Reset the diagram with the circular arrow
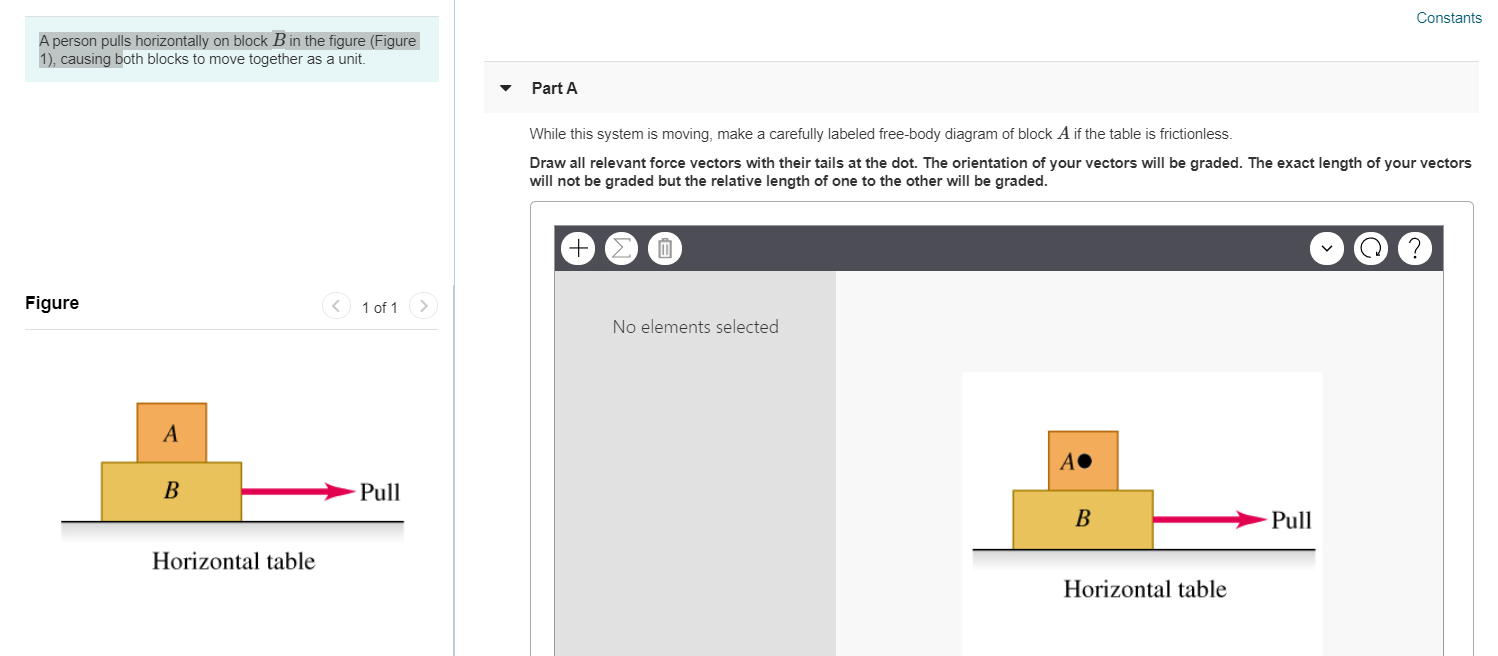1498x656 pixels. [x=1371, y=247]
